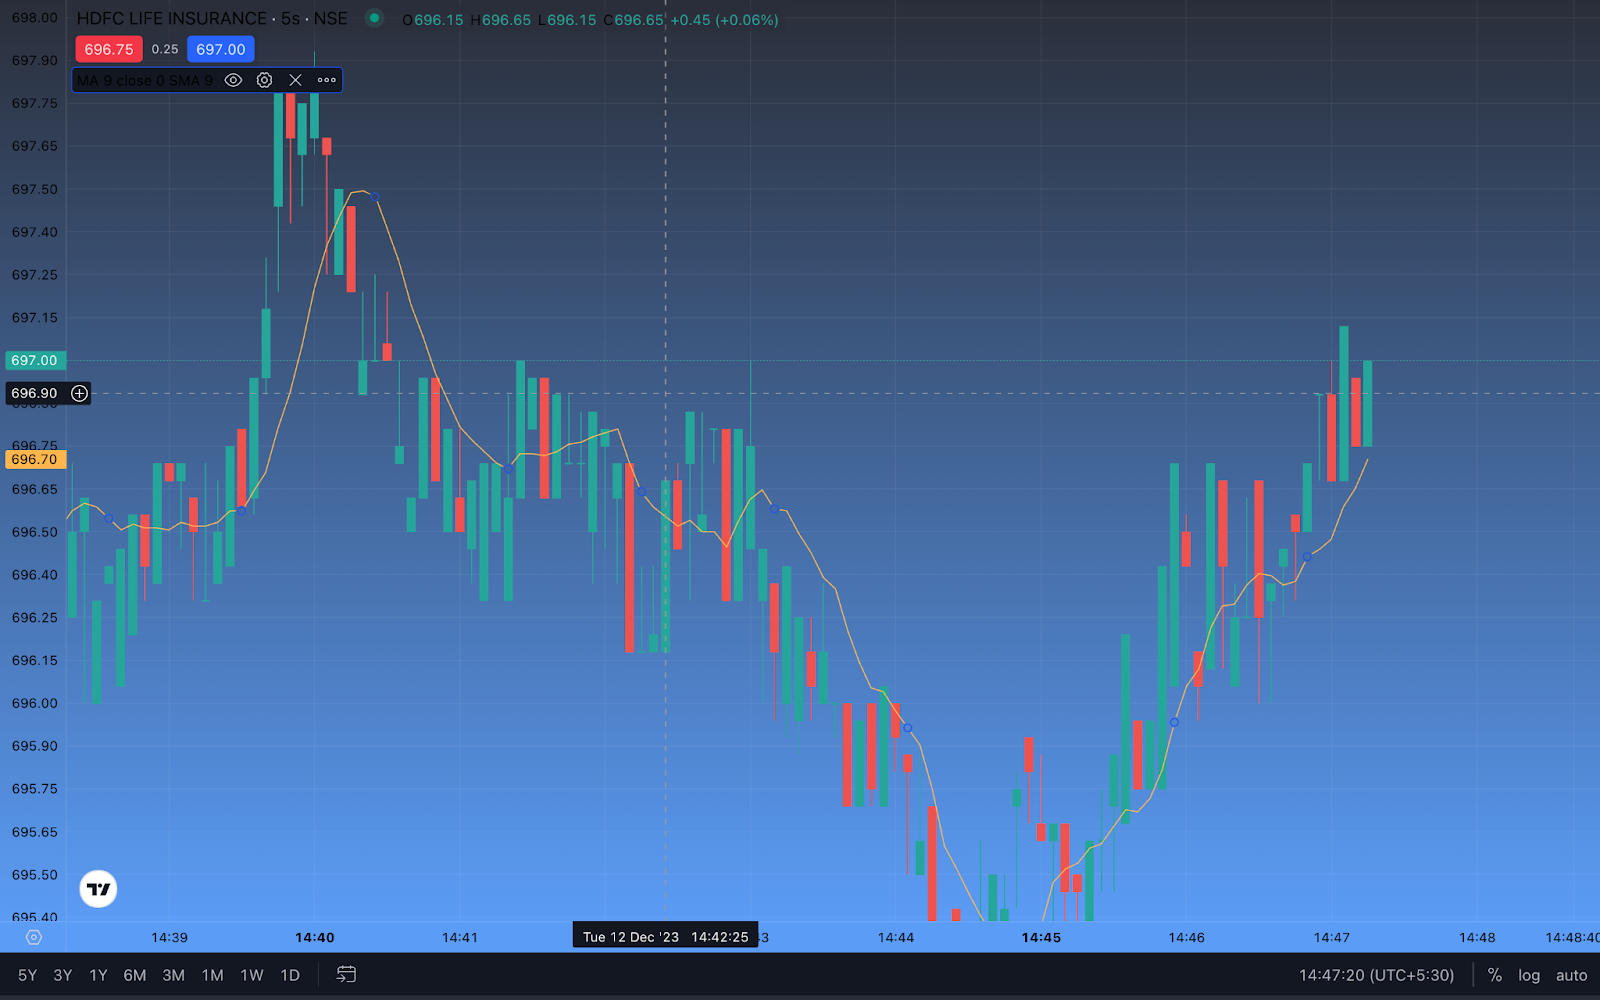The width and height of the screenshot is (1600, 1000).
Task: Click the orange 696.70 MA price label
Action: pos(35,459)
